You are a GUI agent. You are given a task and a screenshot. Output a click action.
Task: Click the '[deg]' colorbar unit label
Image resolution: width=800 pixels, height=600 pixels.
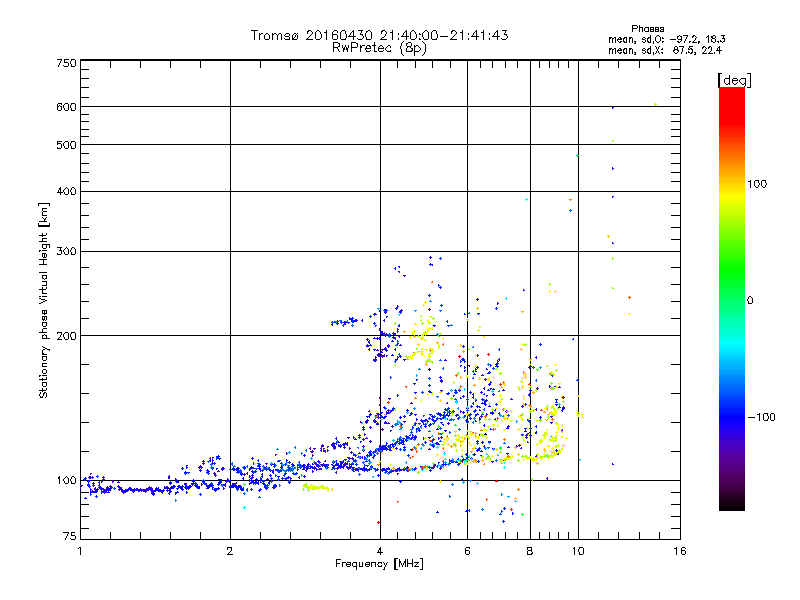(734, 80)
